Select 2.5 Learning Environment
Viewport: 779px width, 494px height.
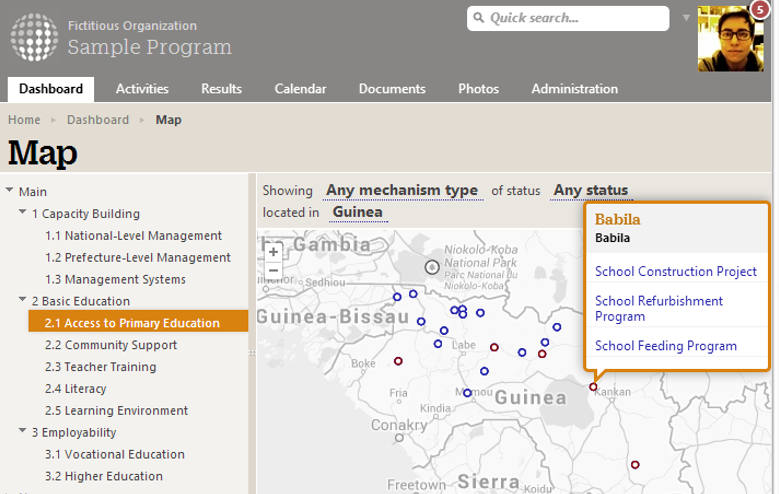coord(116,411)
